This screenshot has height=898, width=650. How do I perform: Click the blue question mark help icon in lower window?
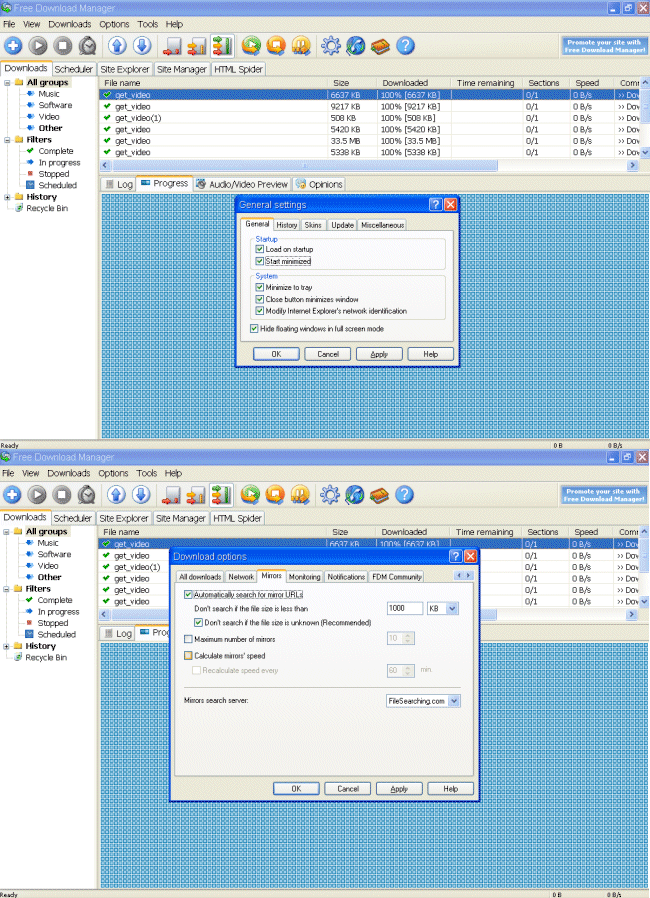(x=404, y=495)
